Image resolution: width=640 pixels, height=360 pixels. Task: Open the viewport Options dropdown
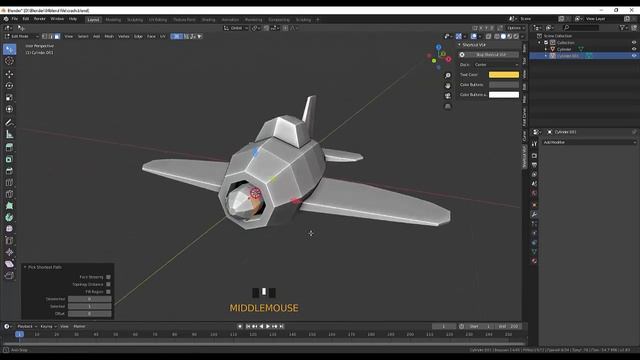click(x=515, y=28)
